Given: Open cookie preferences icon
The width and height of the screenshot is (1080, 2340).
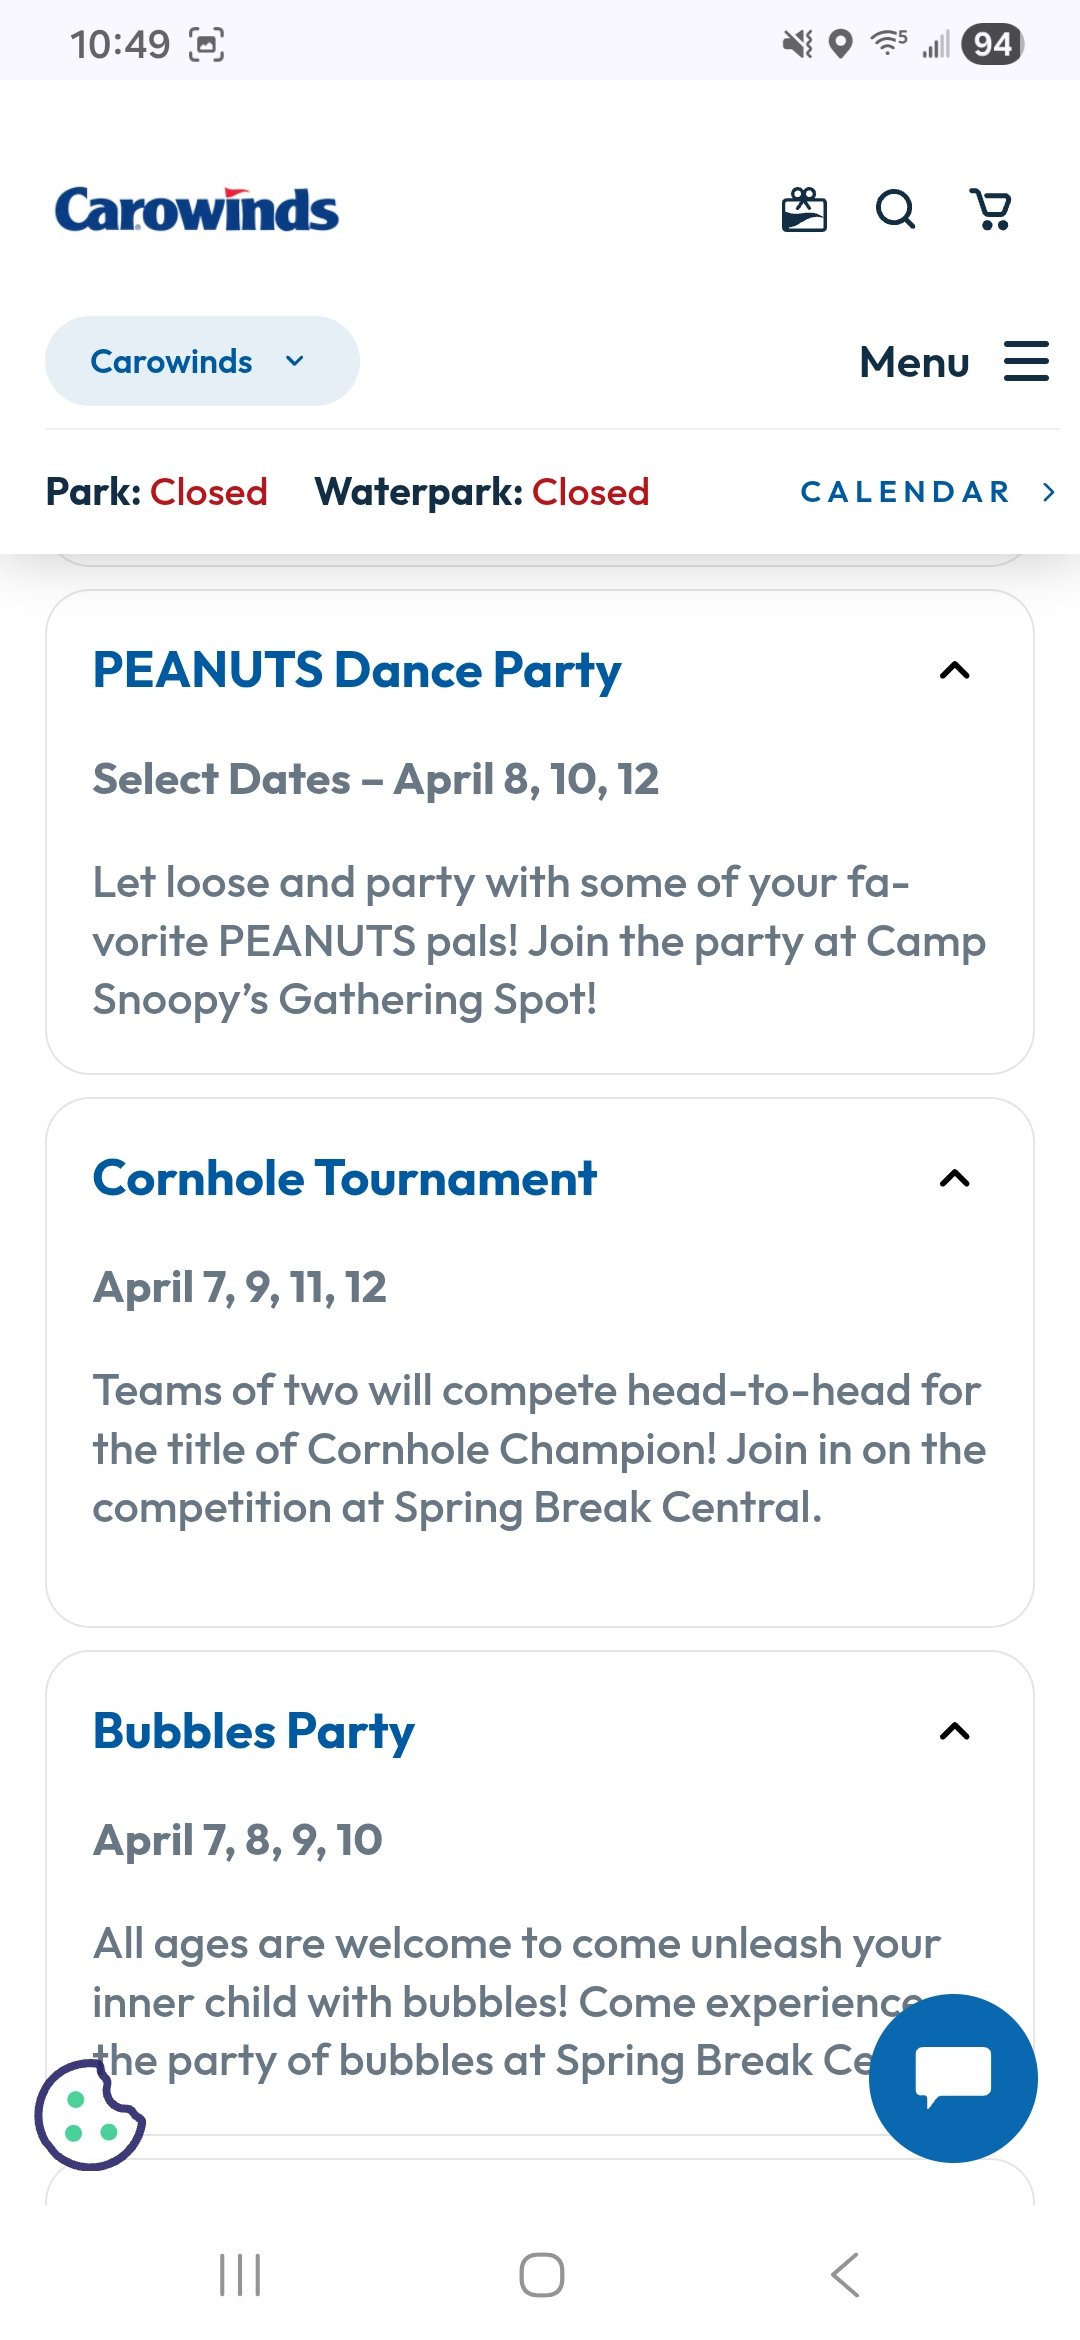Looking at the screenshot, I should [x=89, y=2114].
